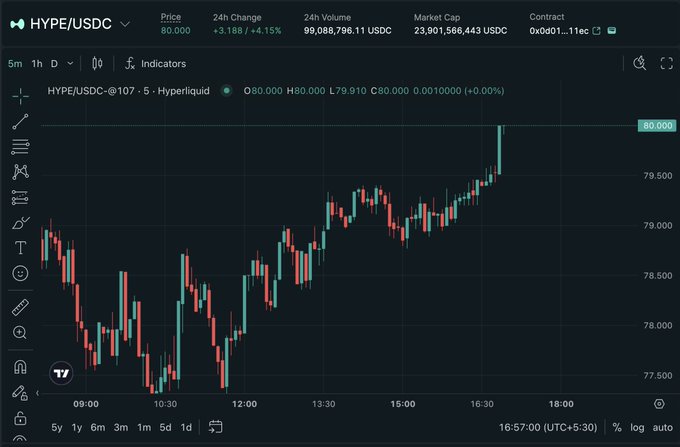
Task: Click the 78.000 price axis label
Action: [x=657, y=326]
